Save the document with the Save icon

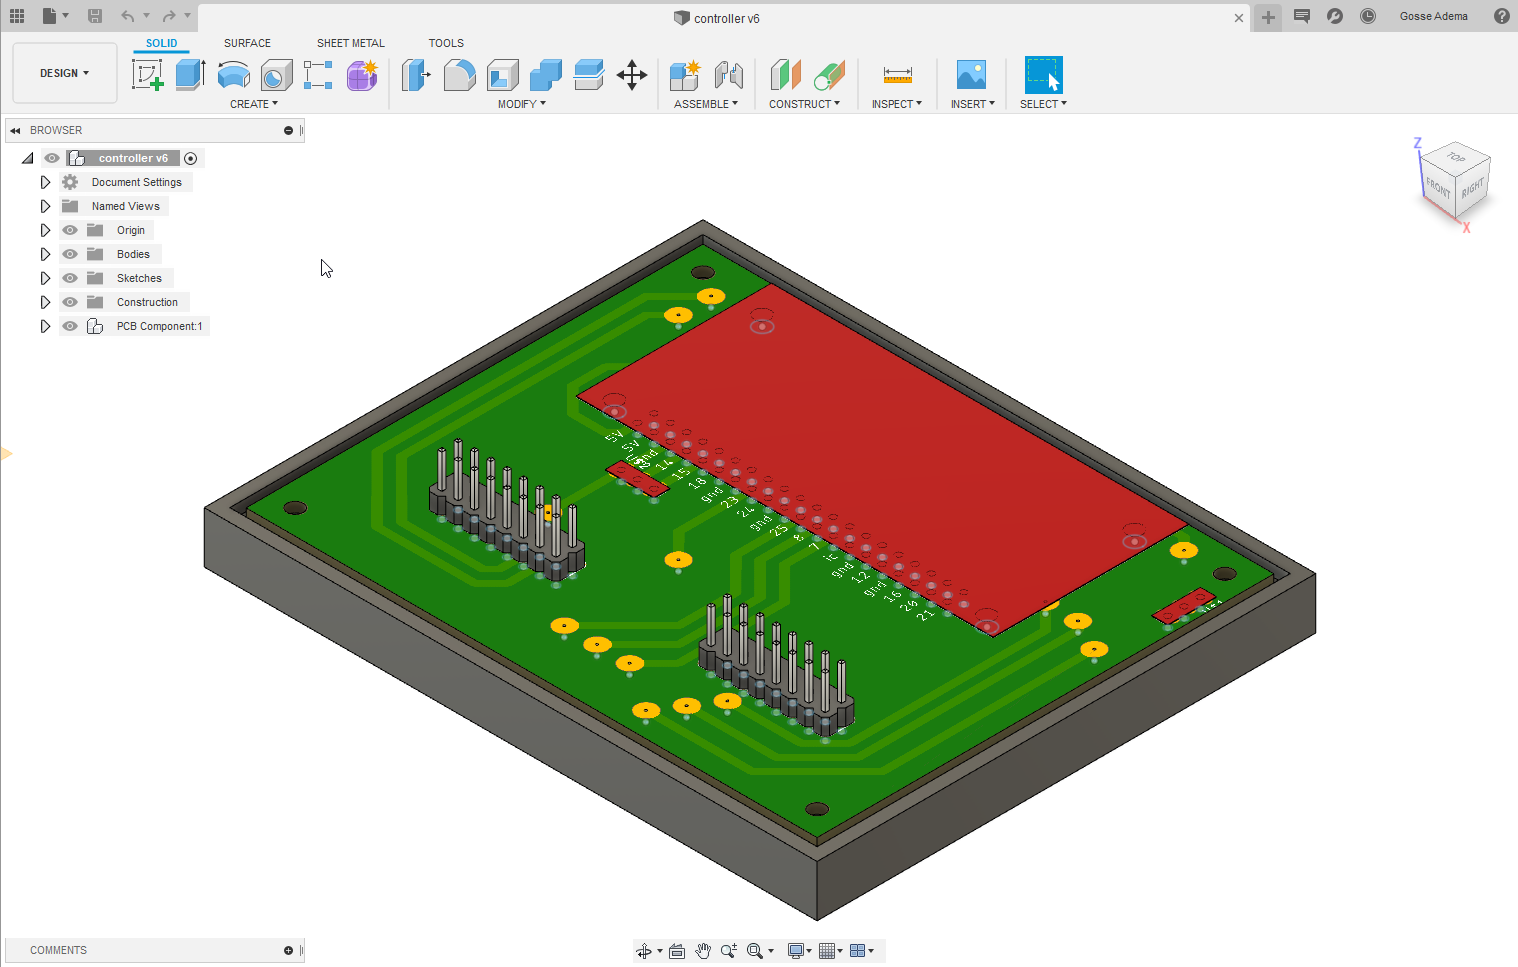95,16
